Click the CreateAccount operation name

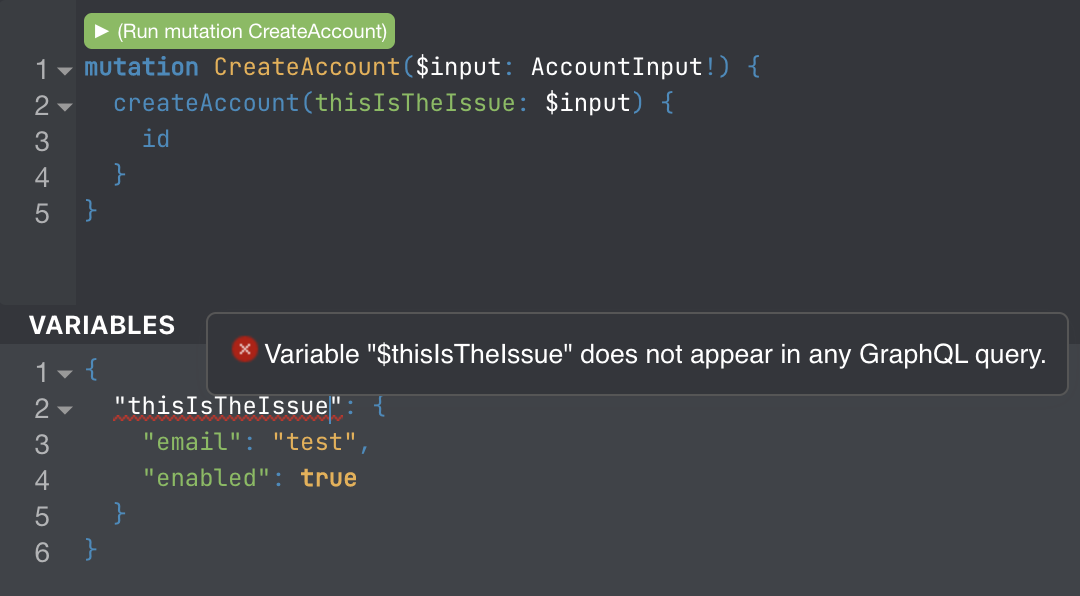[x=305, y=66]
